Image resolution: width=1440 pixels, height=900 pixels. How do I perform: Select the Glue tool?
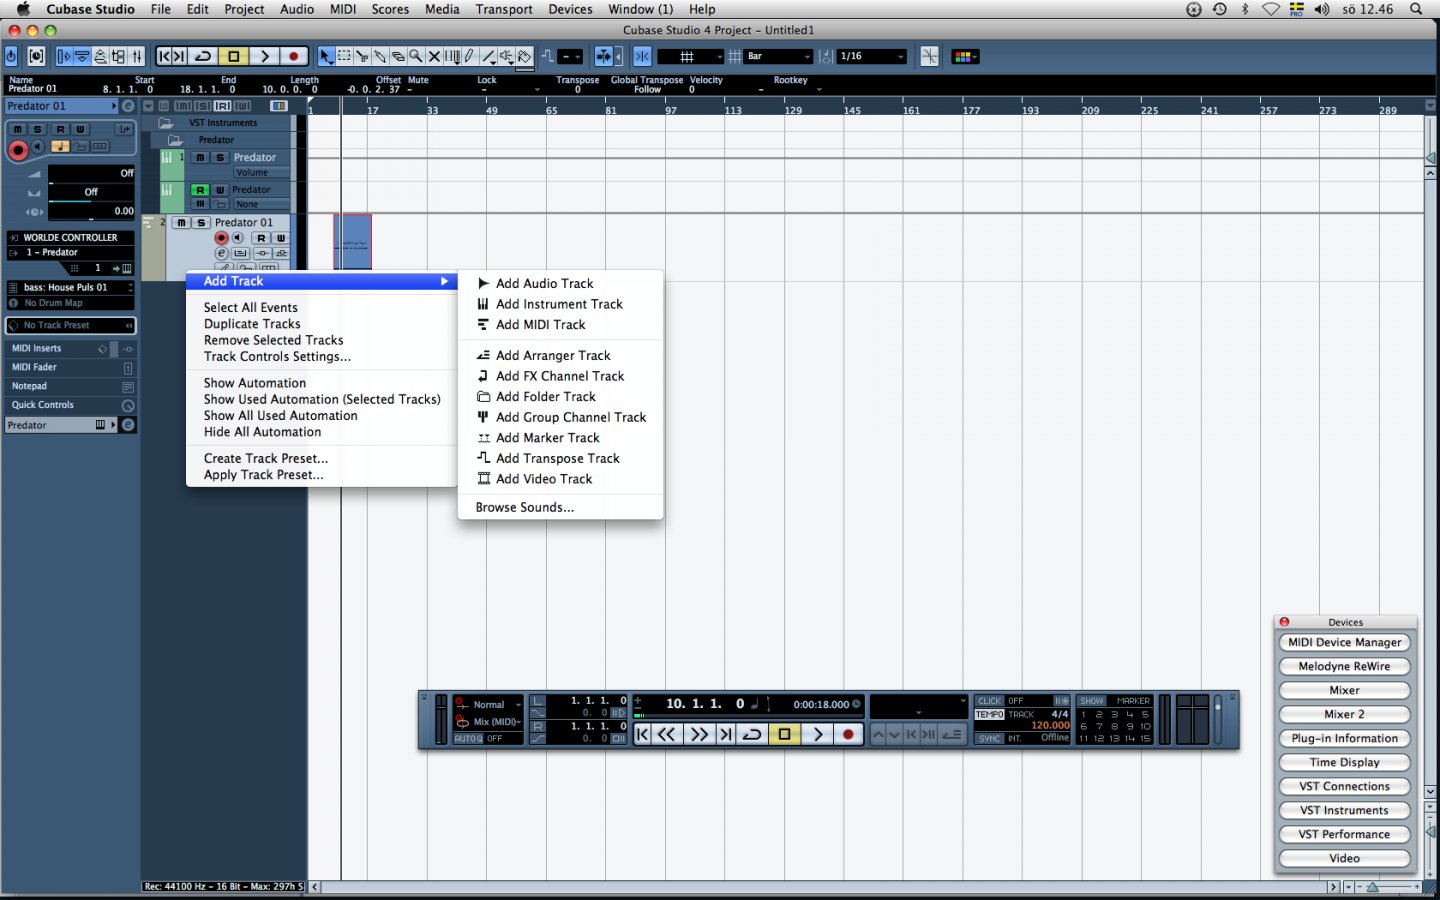[380, 57]
